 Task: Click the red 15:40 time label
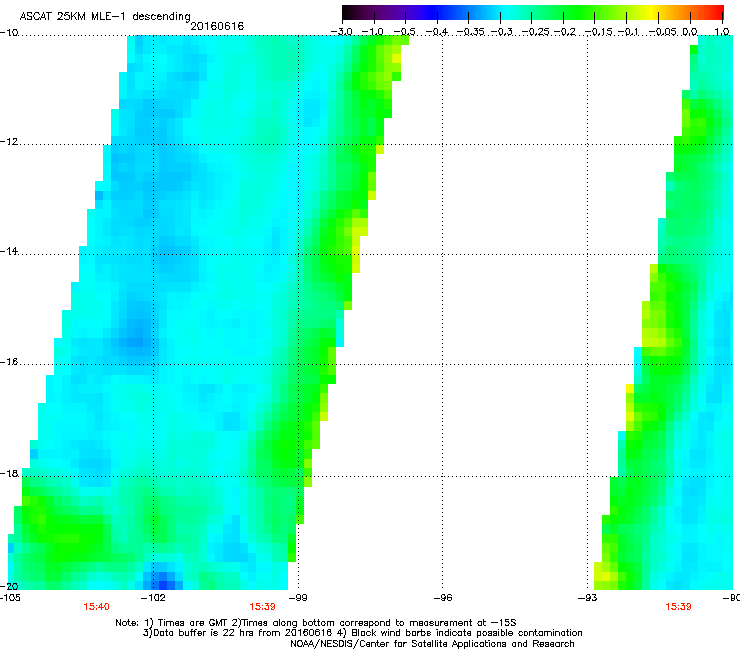tap(96, 607)
